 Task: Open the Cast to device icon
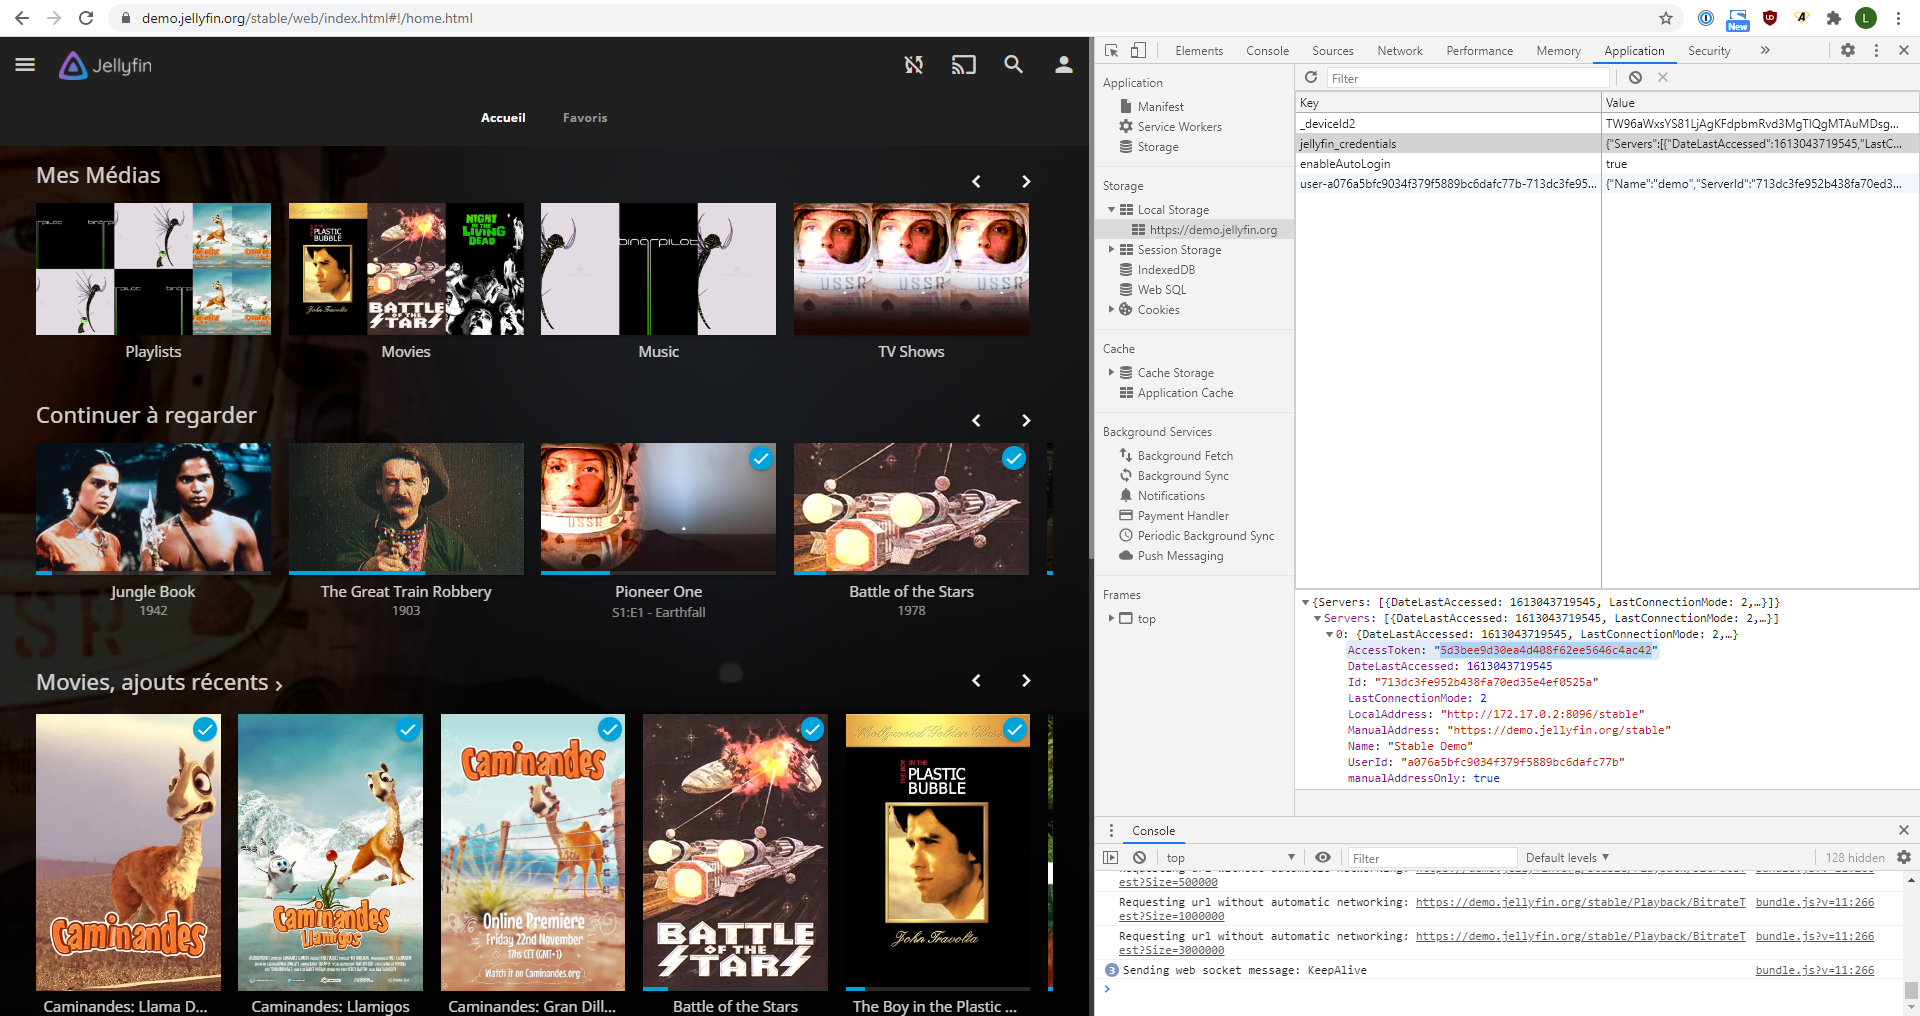(x=964, y=65)
